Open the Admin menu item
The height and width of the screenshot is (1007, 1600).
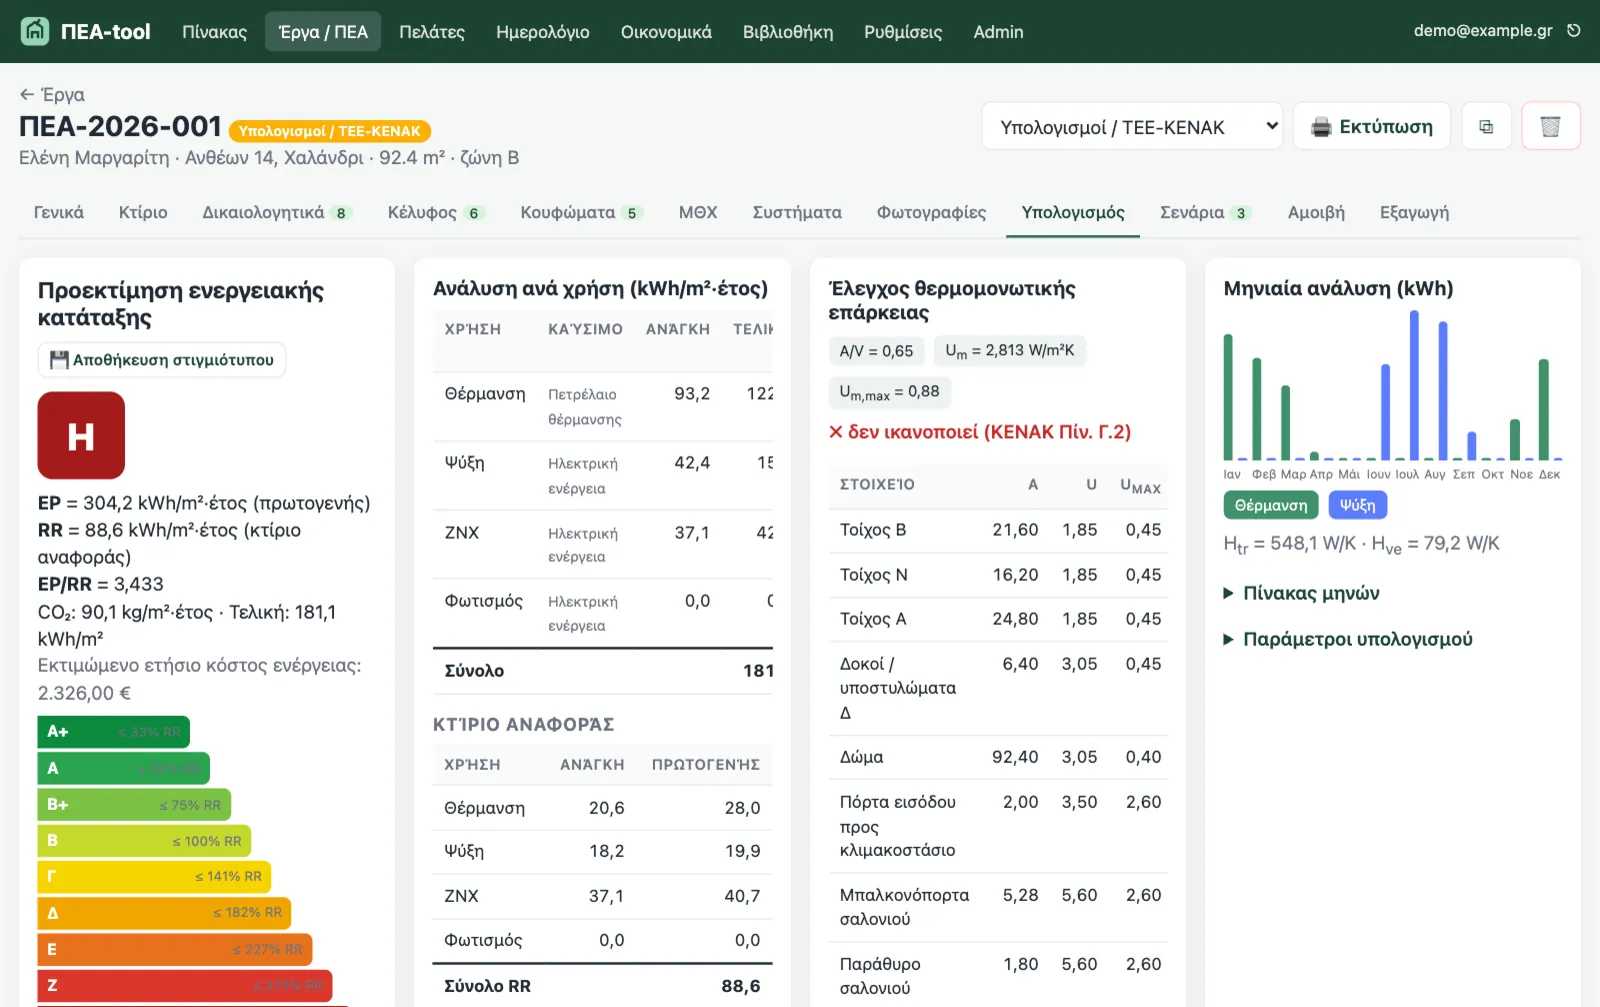click(998, 32)
